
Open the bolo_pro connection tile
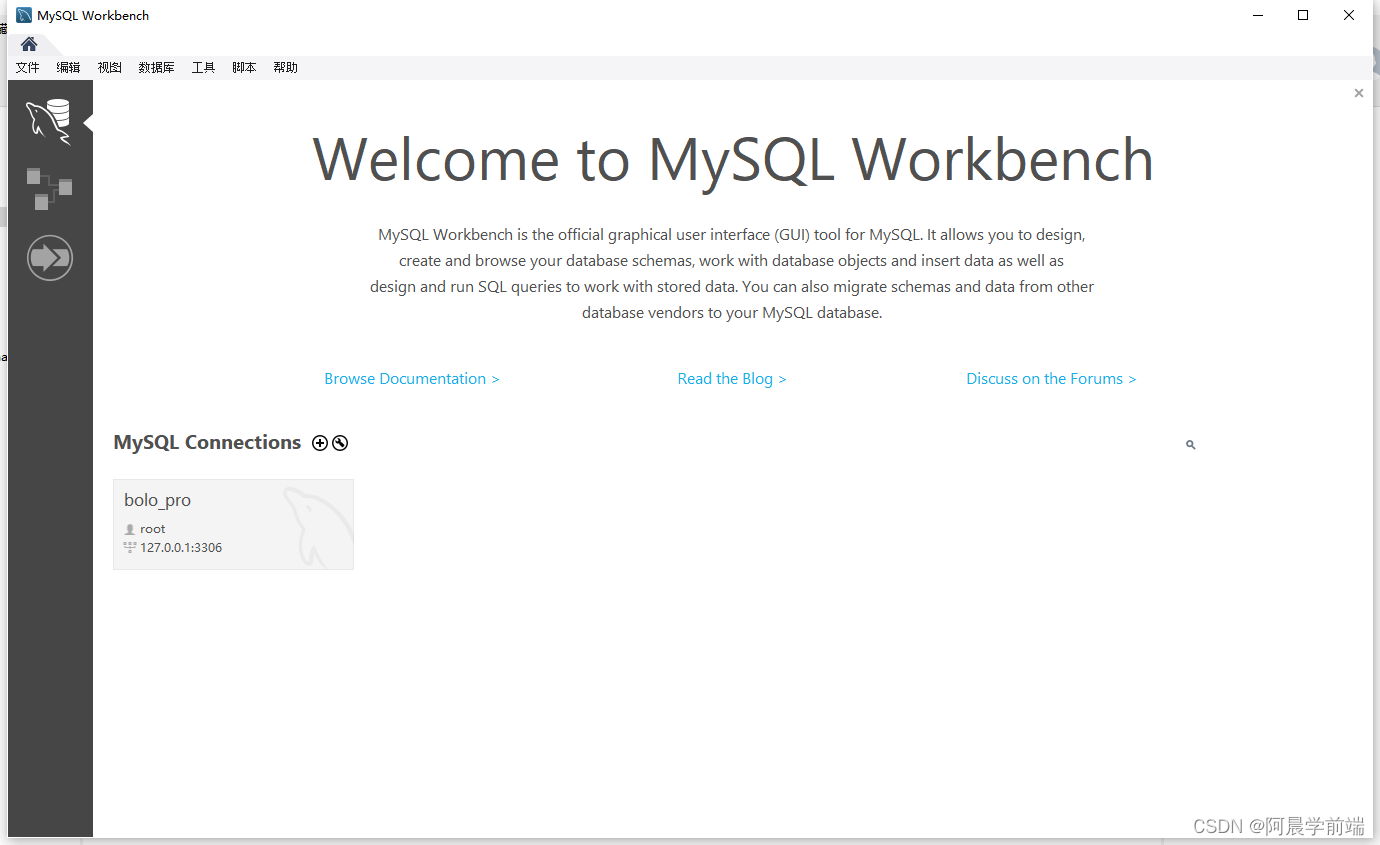click(233, 524)
